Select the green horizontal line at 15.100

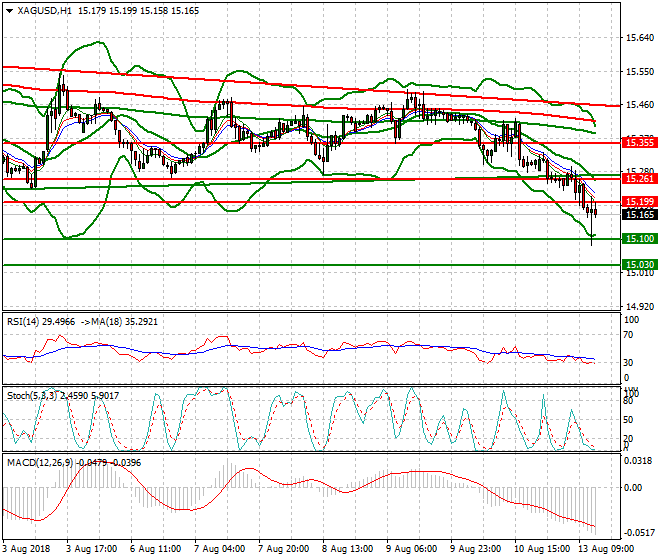(300, 239)
